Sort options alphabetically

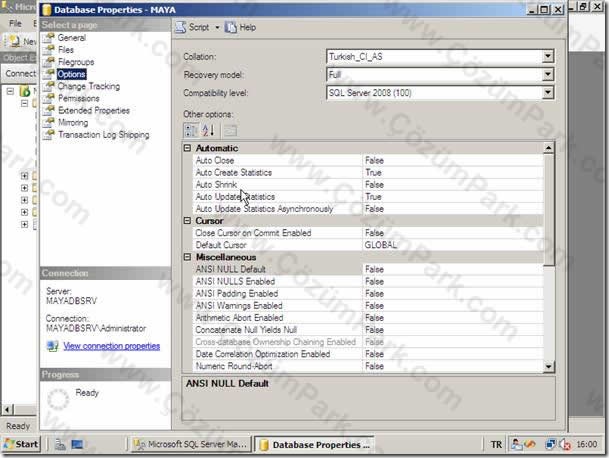click(x=208, y=130)
